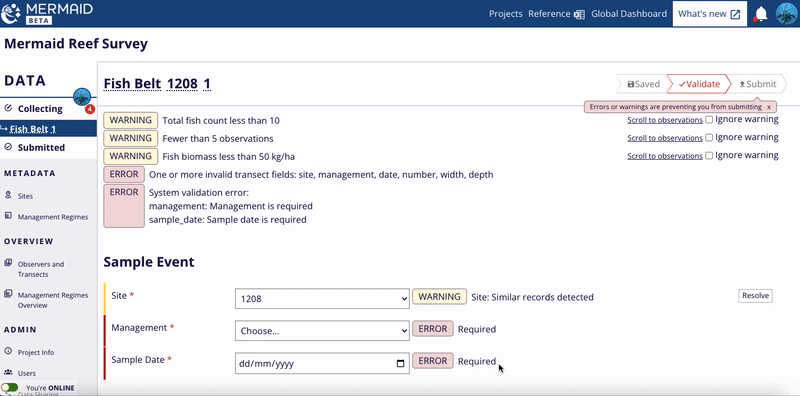
Task: Open Management Regimes Overview
Action: click(53, 300)
